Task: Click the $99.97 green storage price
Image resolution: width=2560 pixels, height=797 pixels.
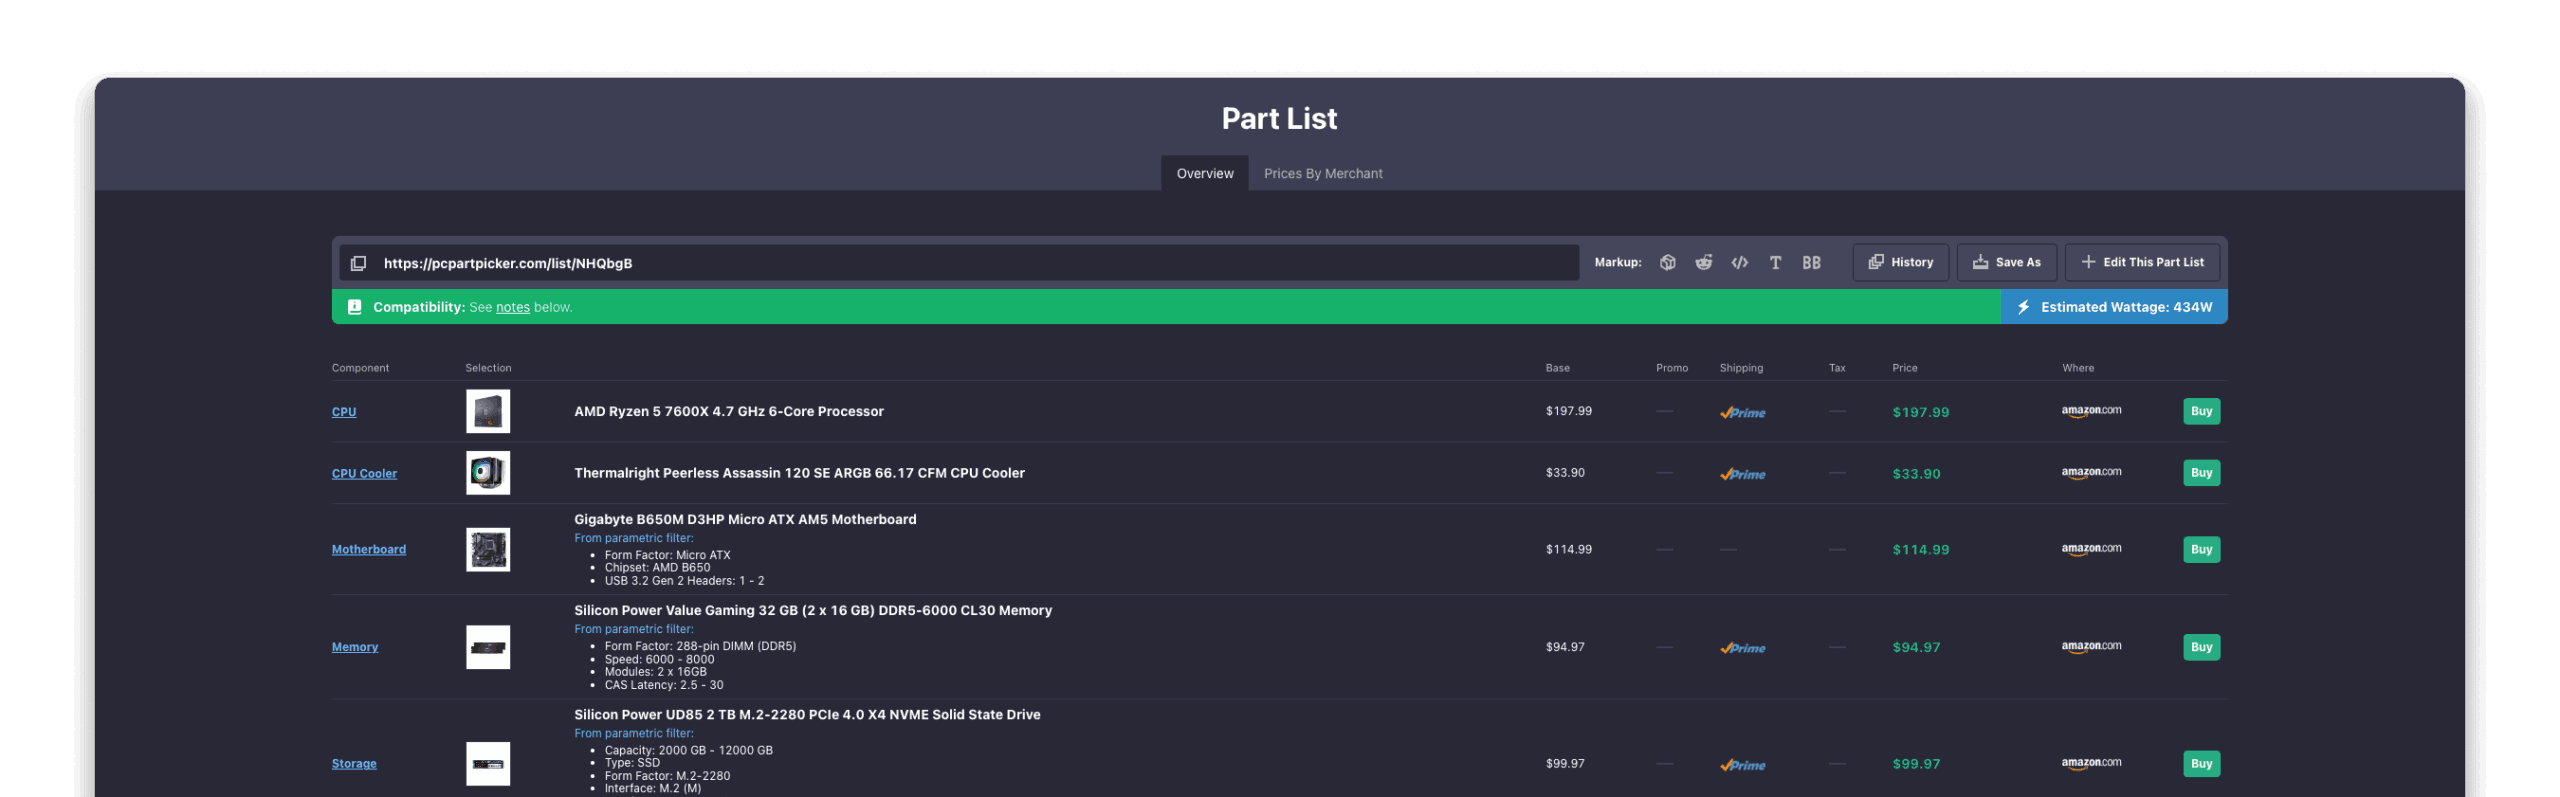Action: click(x=1916, y=764)
